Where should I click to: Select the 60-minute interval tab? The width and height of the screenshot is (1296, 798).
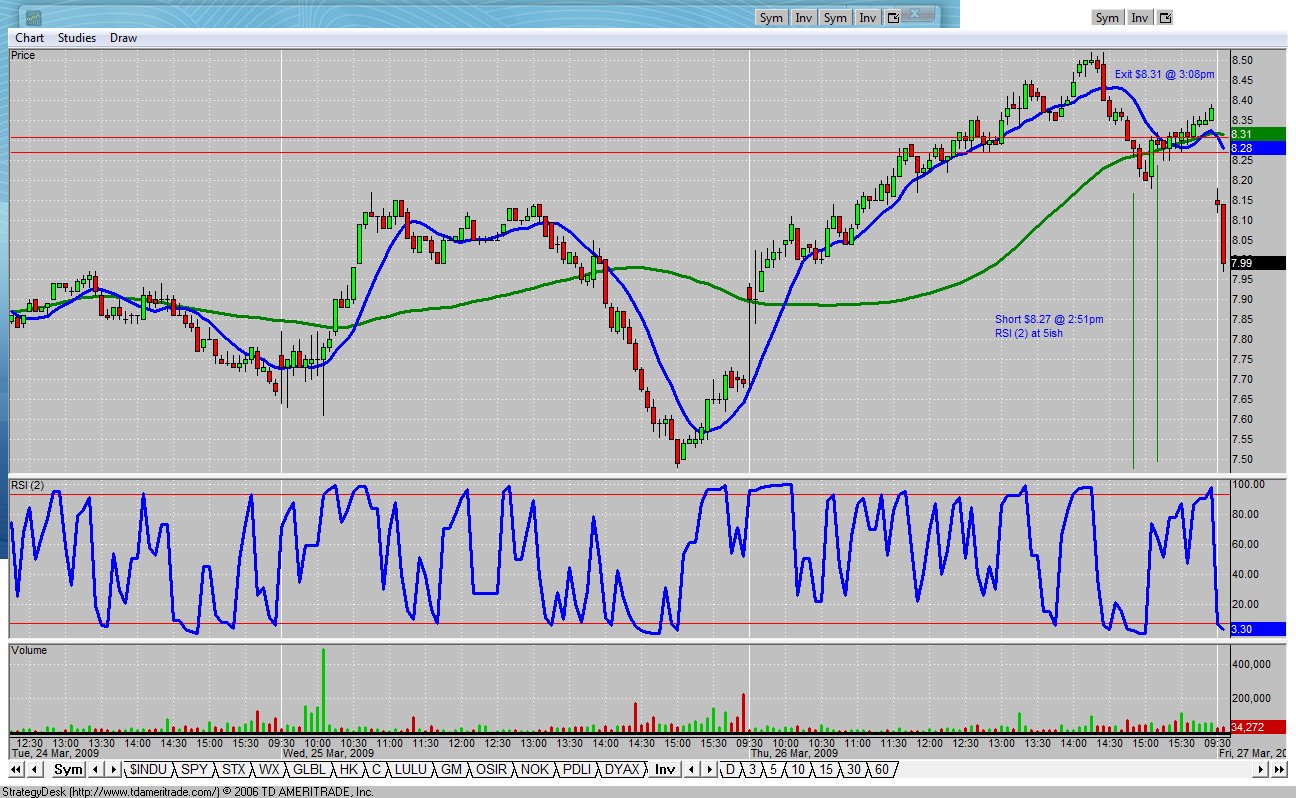882,769
